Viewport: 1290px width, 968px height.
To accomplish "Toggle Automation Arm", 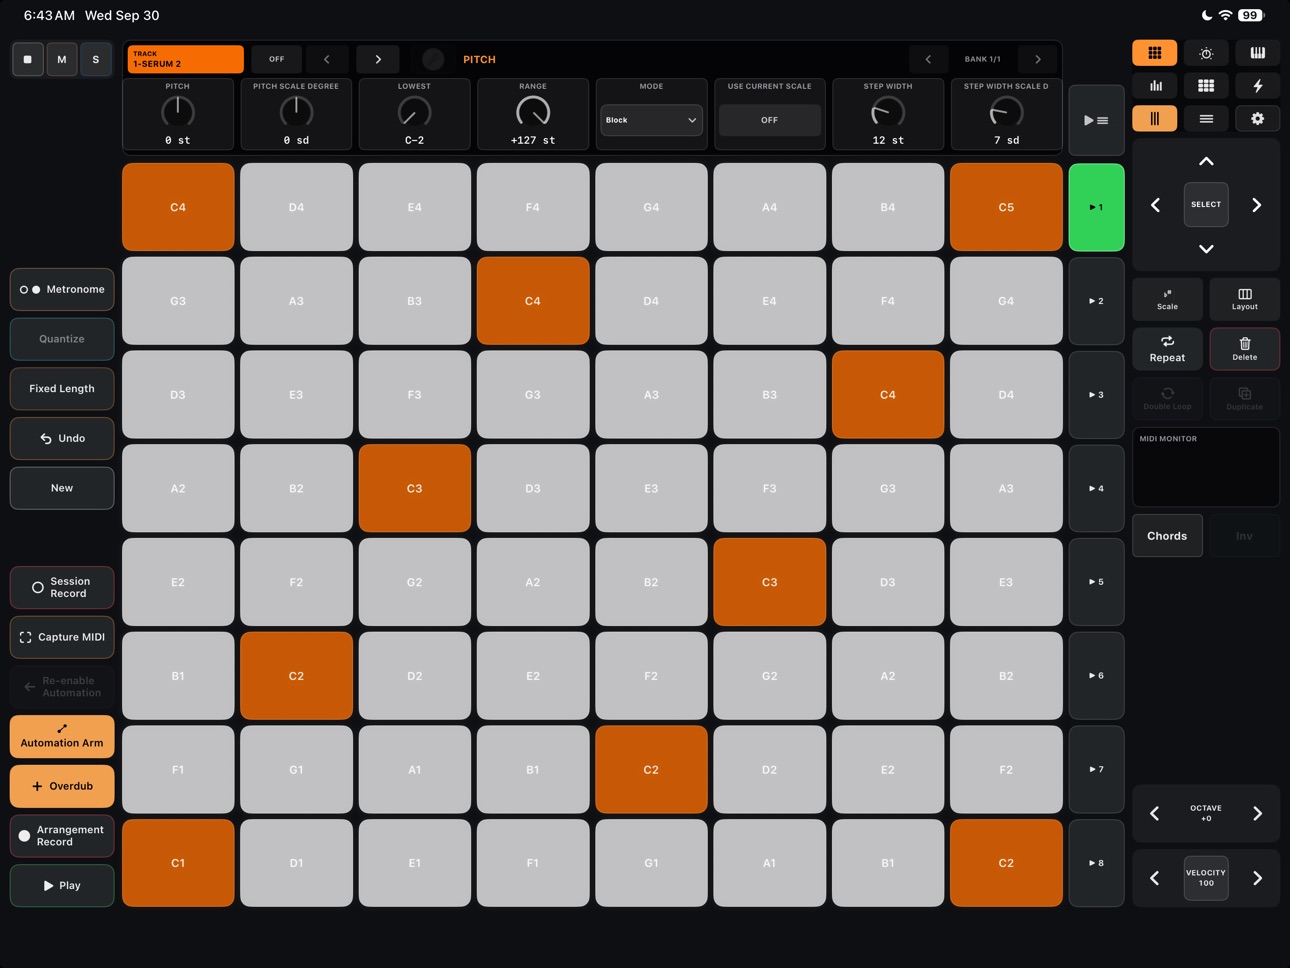I will (62, 736).
